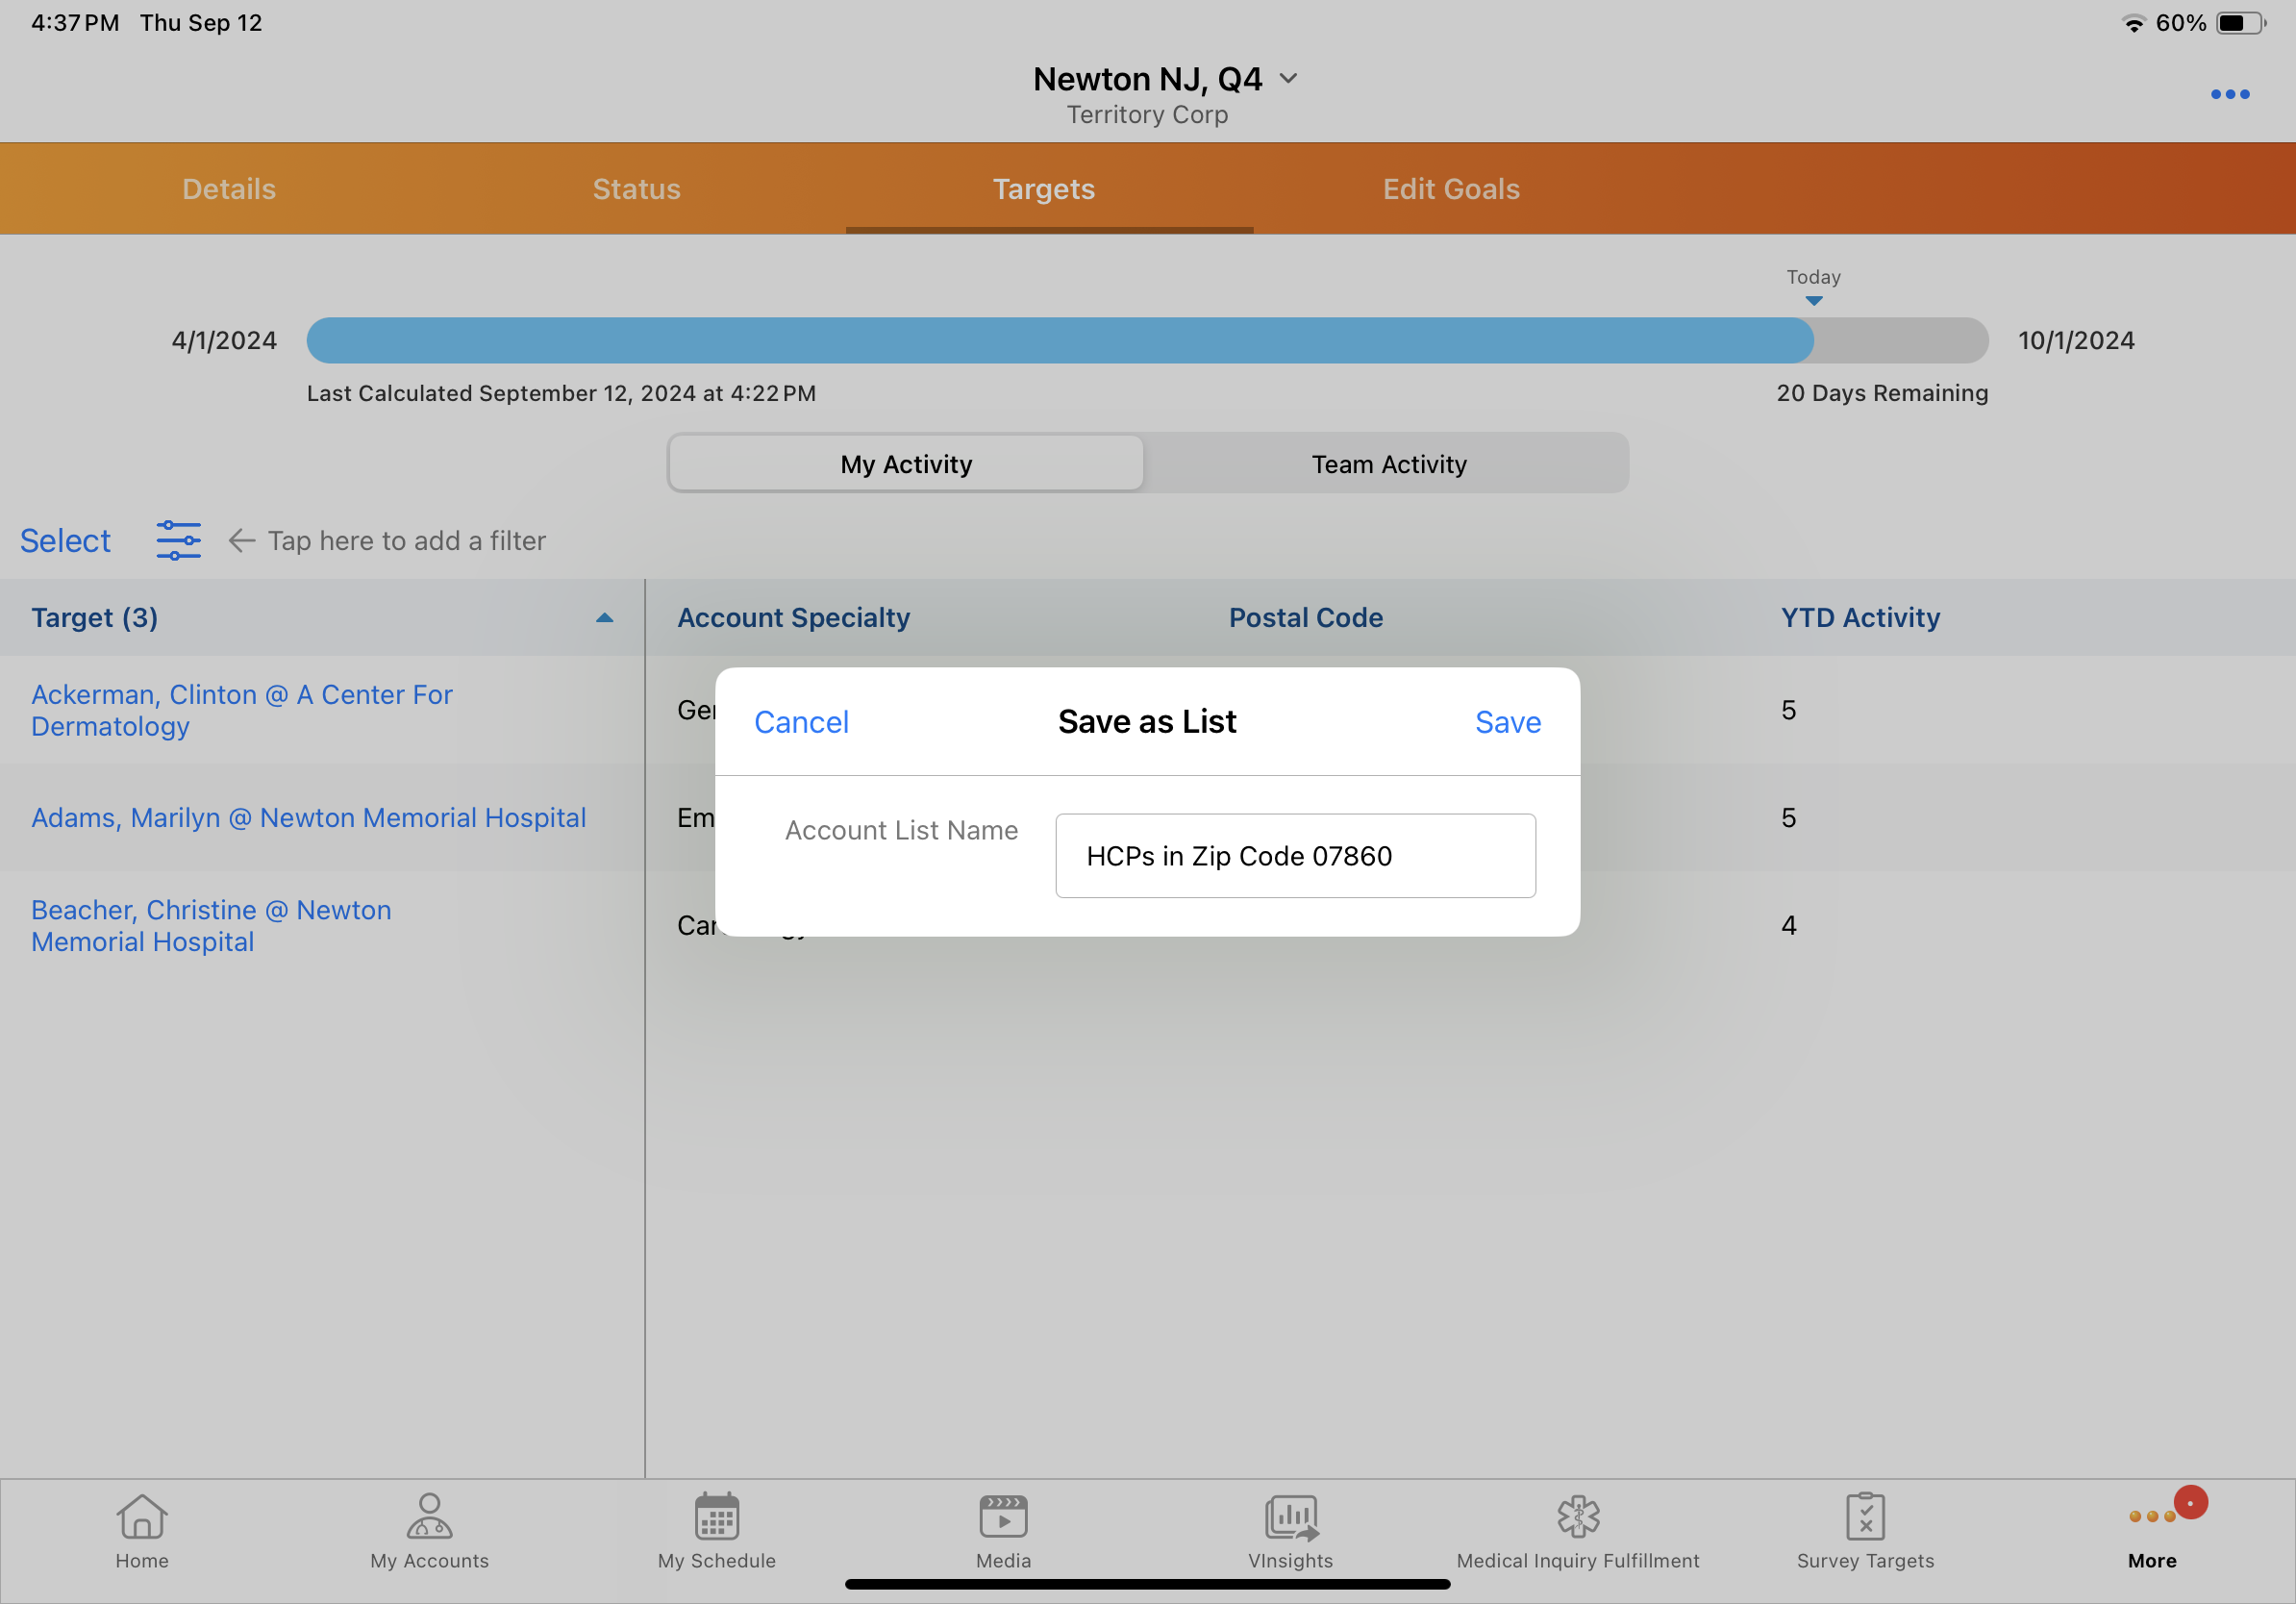
Task: Open the top-right ellipsis options menu
Action: pos(2229,94)
